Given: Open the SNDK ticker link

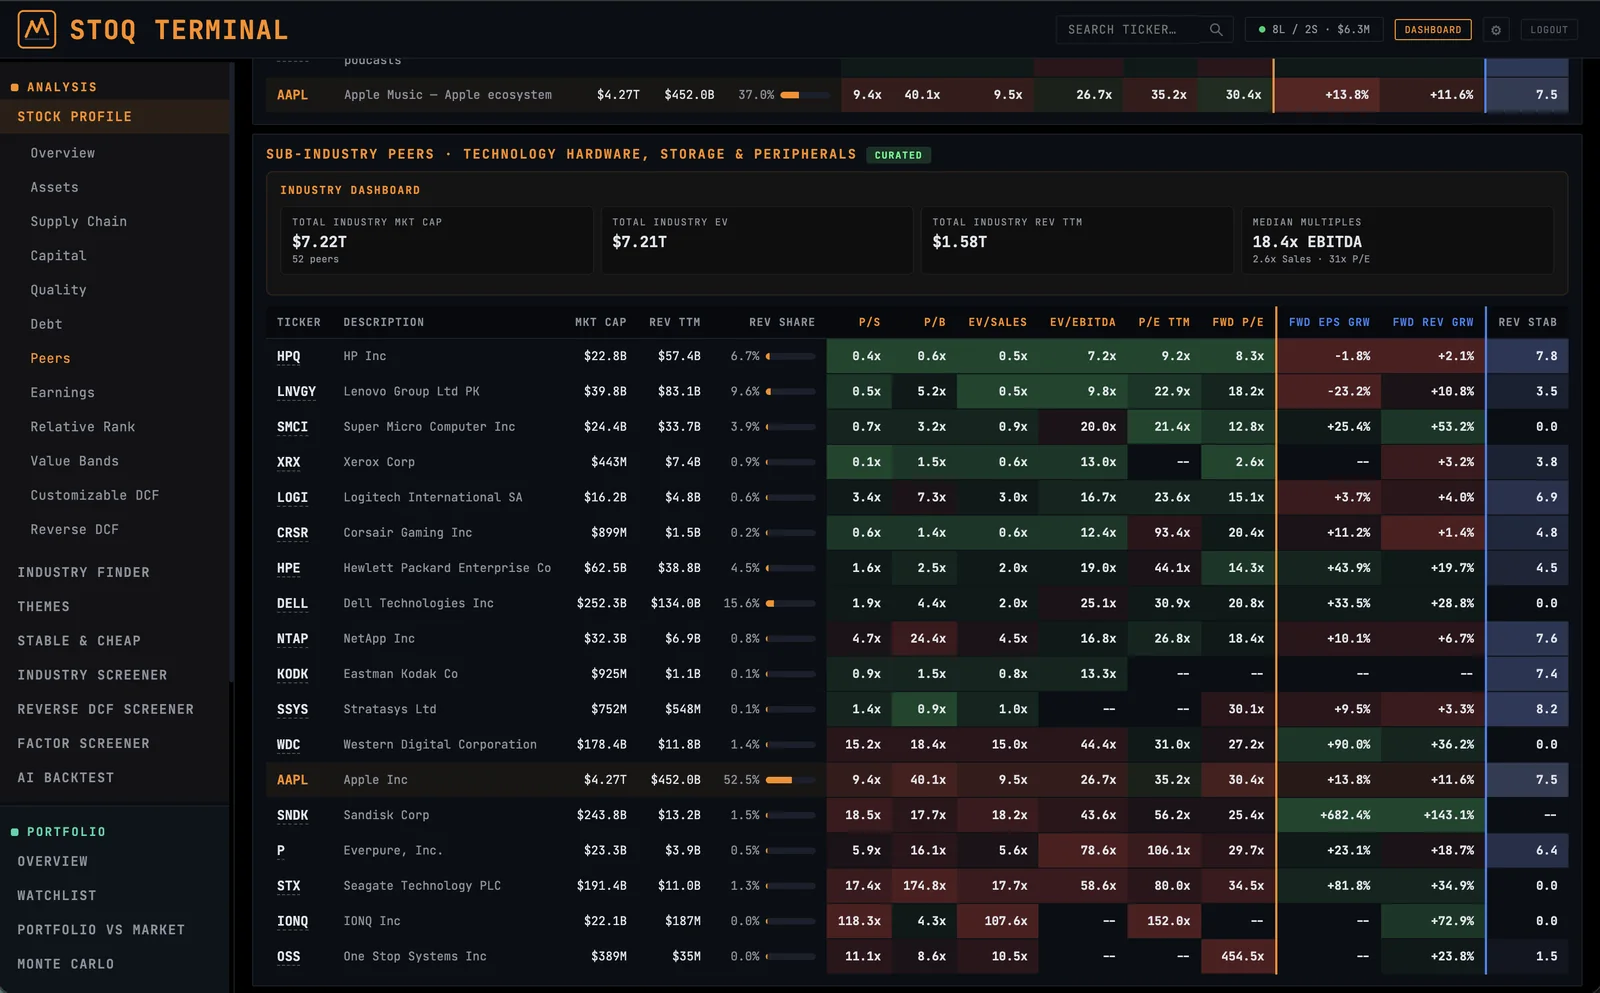Looking at the screenshot, I should click(293, 816).
